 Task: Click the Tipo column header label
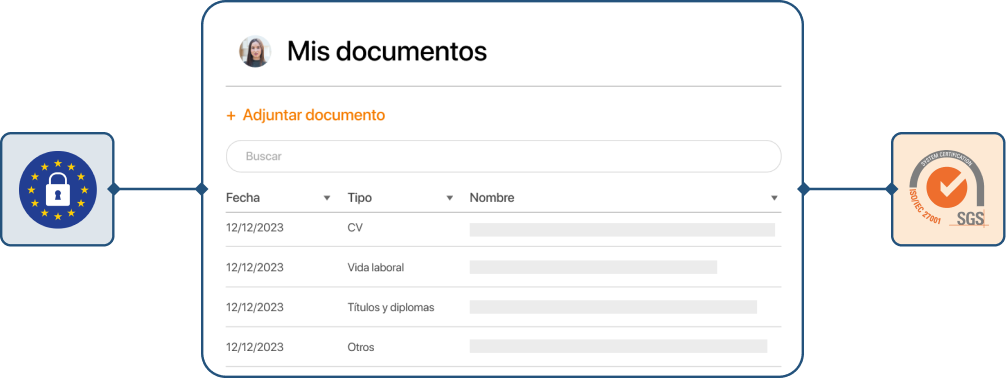tap(359, 198)
